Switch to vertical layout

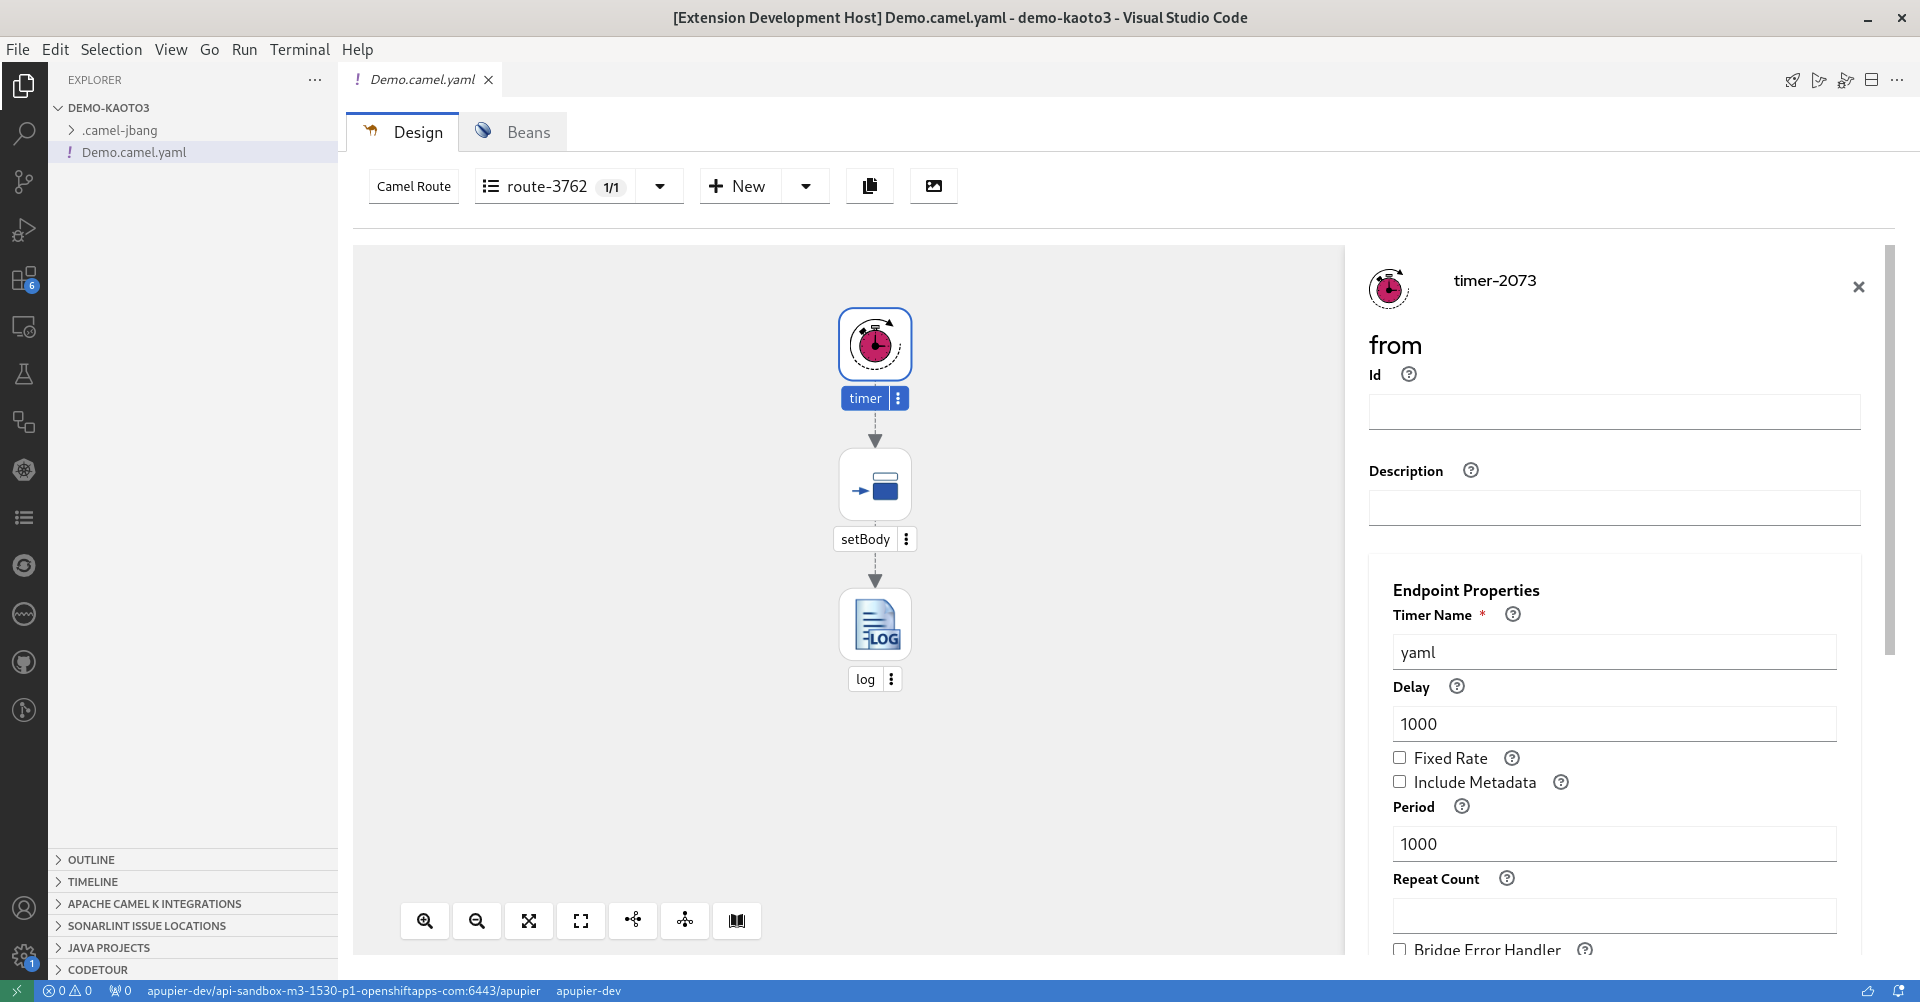(x=685, y=921)
